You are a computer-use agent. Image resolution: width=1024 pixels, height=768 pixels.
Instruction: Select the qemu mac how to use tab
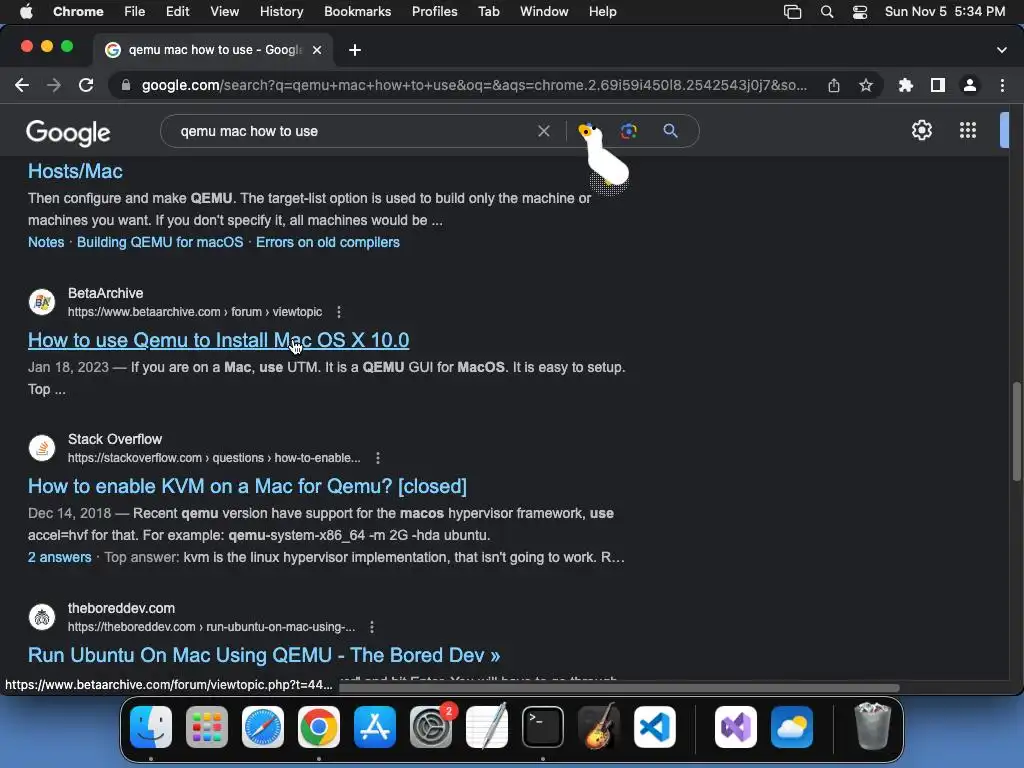pos(213,50)
